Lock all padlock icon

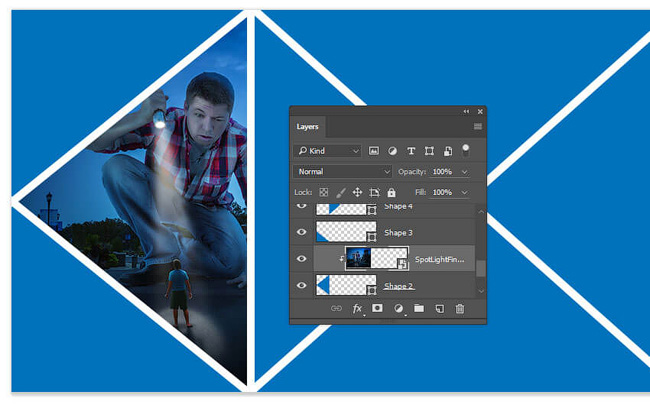click(x=391, y=192)
